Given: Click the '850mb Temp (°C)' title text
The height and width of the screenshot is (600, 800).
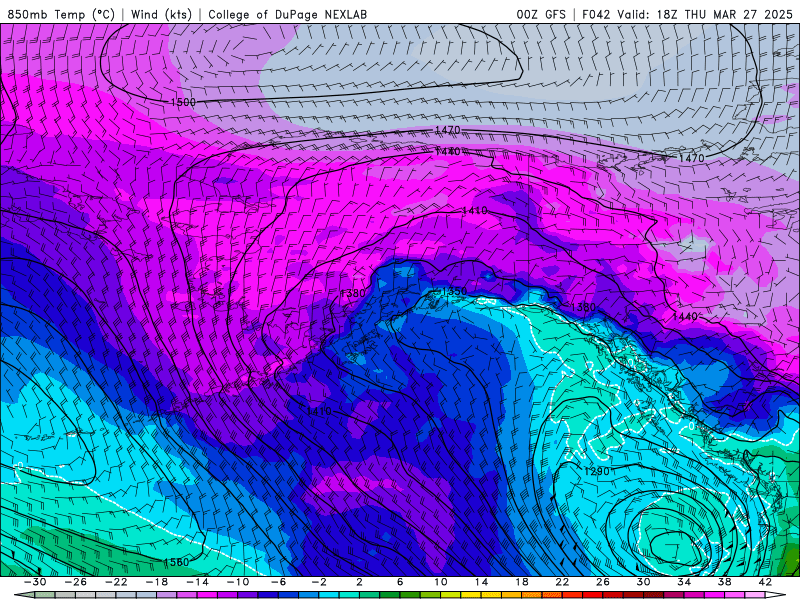Looking at the screenshot, I should (x=61, y=14).
